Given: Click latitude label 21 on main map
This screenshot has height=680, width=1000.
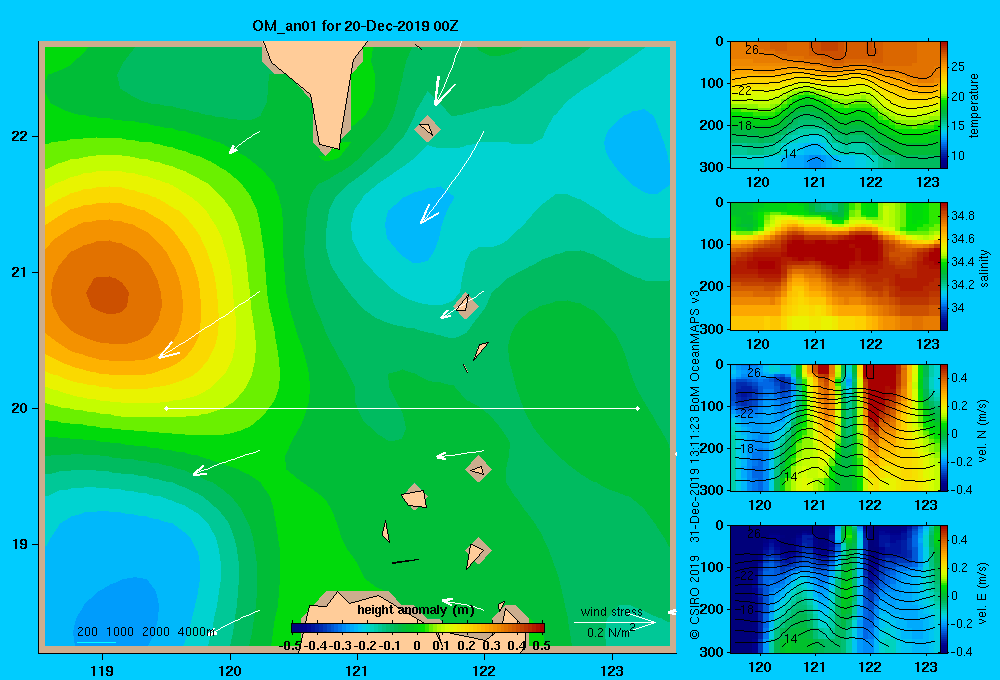Looking at the screenshot, I should click(20, 272).
